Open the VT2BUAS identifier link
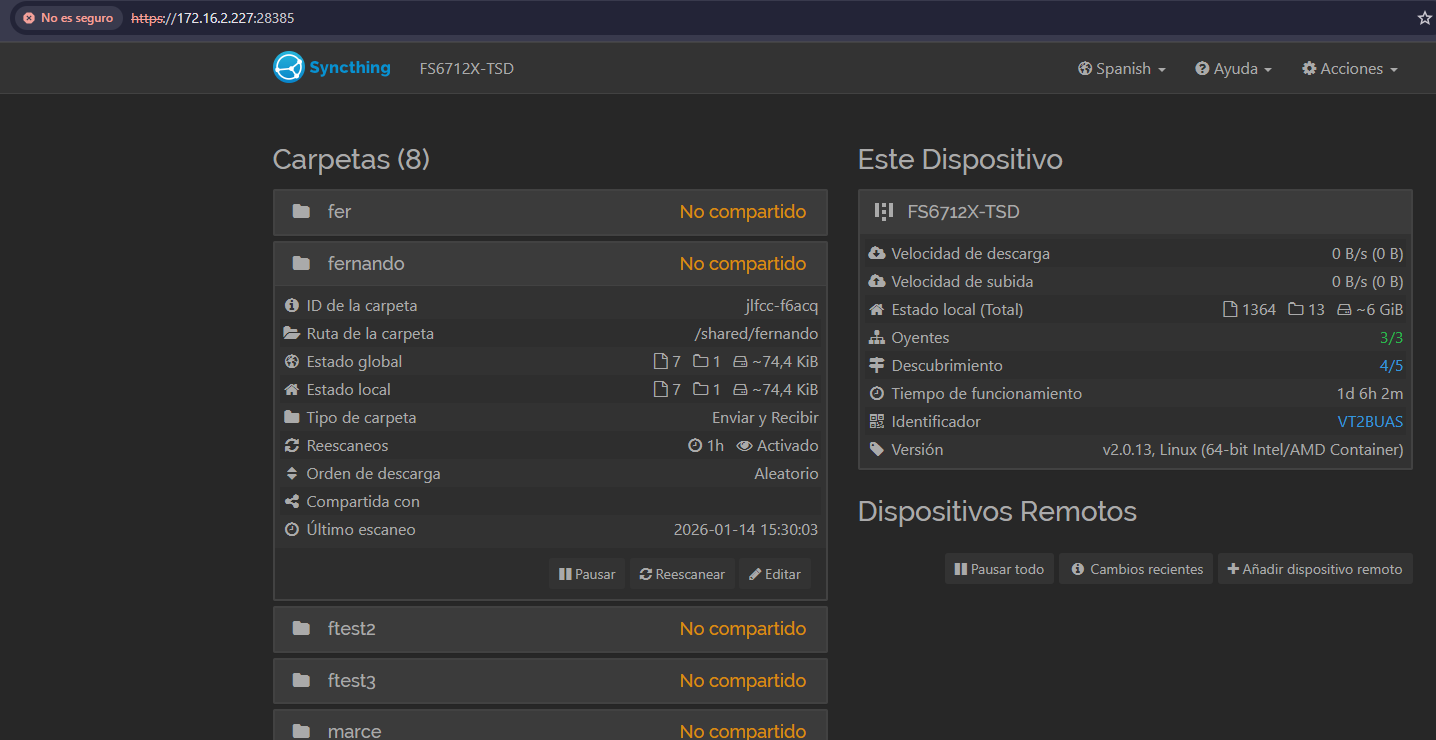Image resolution: width=1436 pixels, height=740 pixels. 1370,422
